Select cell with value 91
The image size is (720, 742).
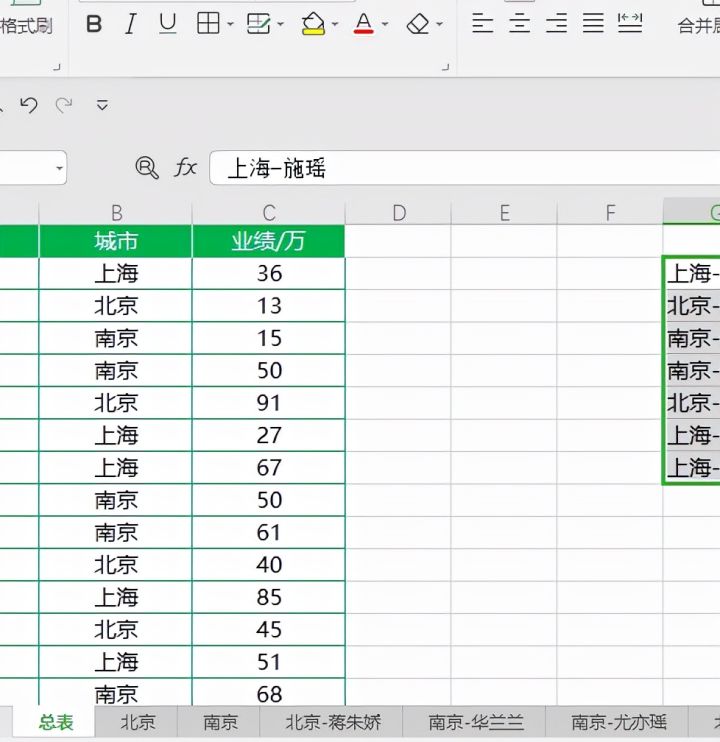pyautogui.click(x=269, y=403)
